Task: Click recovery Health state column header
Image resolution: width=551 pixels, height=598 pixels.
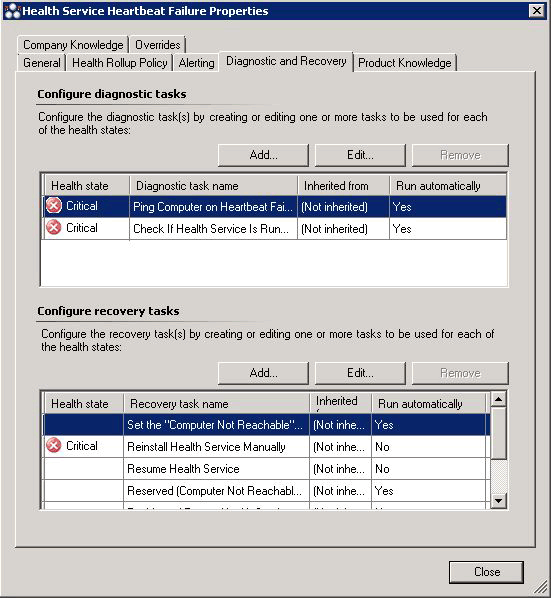Action: coord(84,403)
